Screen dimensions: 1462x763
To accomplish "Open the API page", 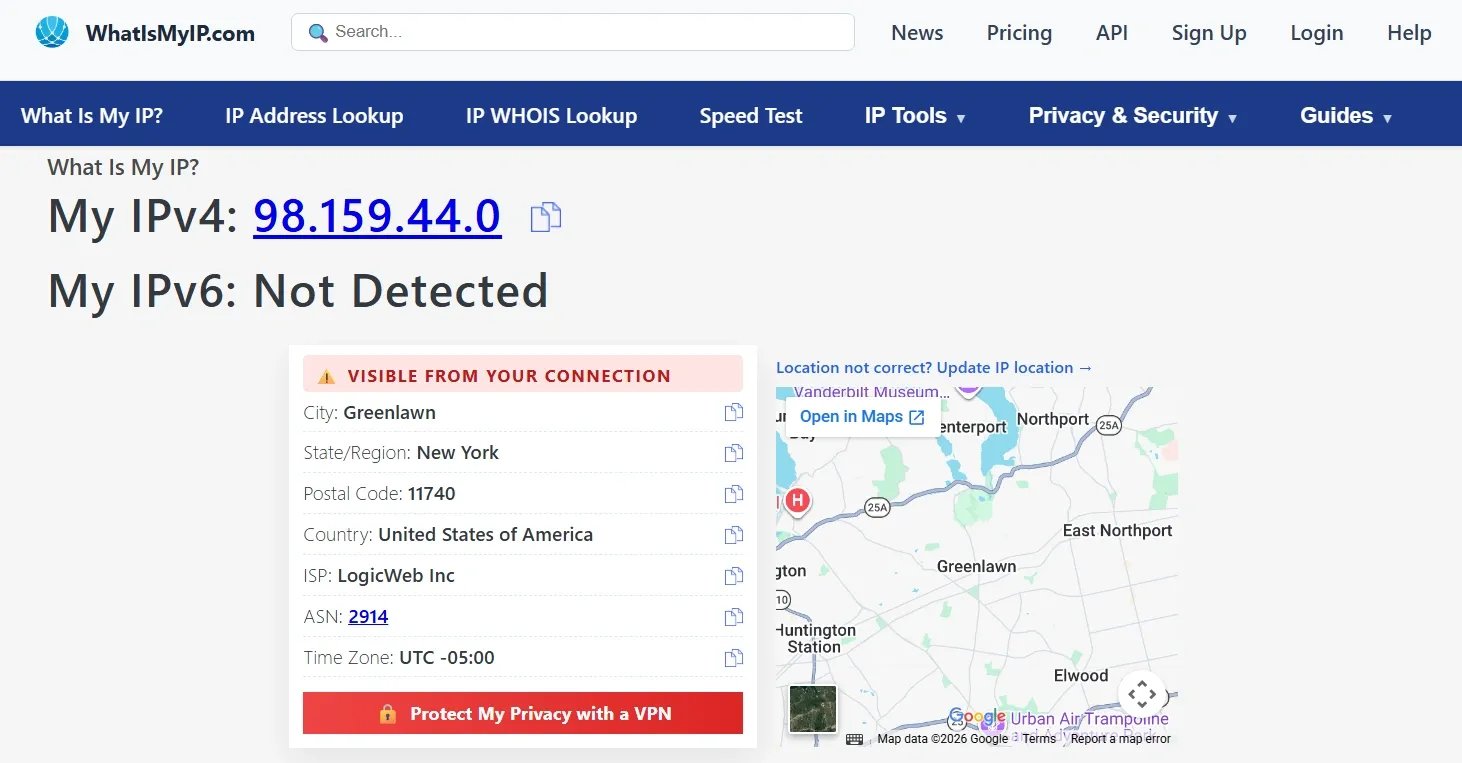I will pos(1112,33).
